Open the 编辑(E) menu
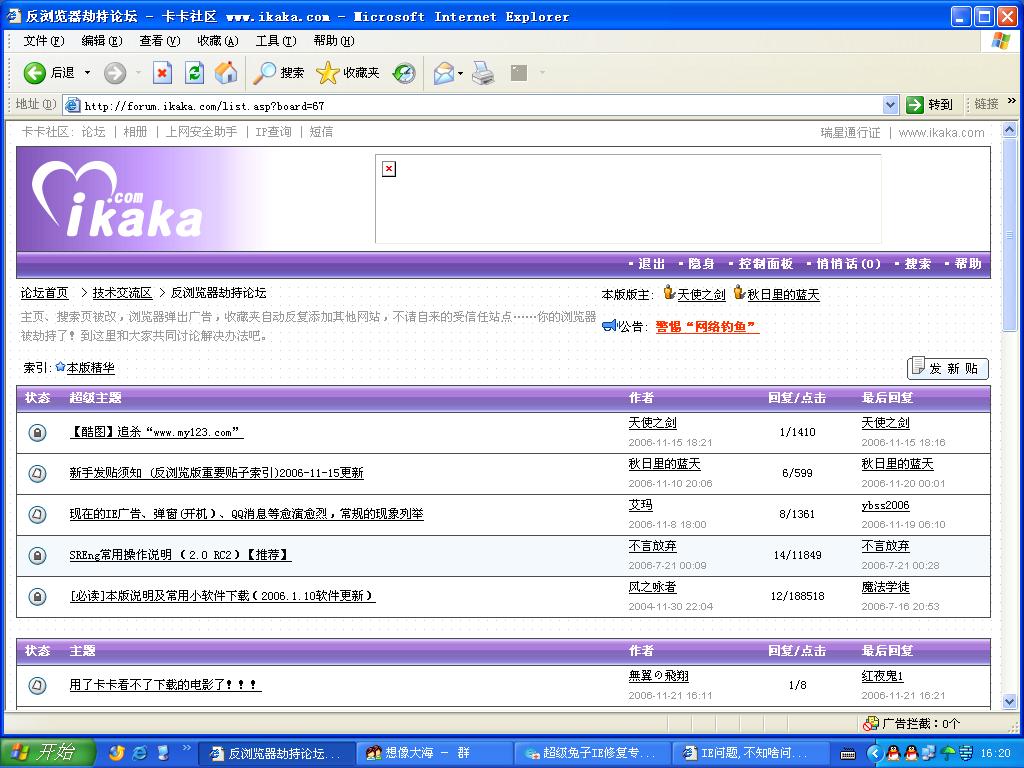The height and width of the screenshot is (768, 1024). click(102, 40)
